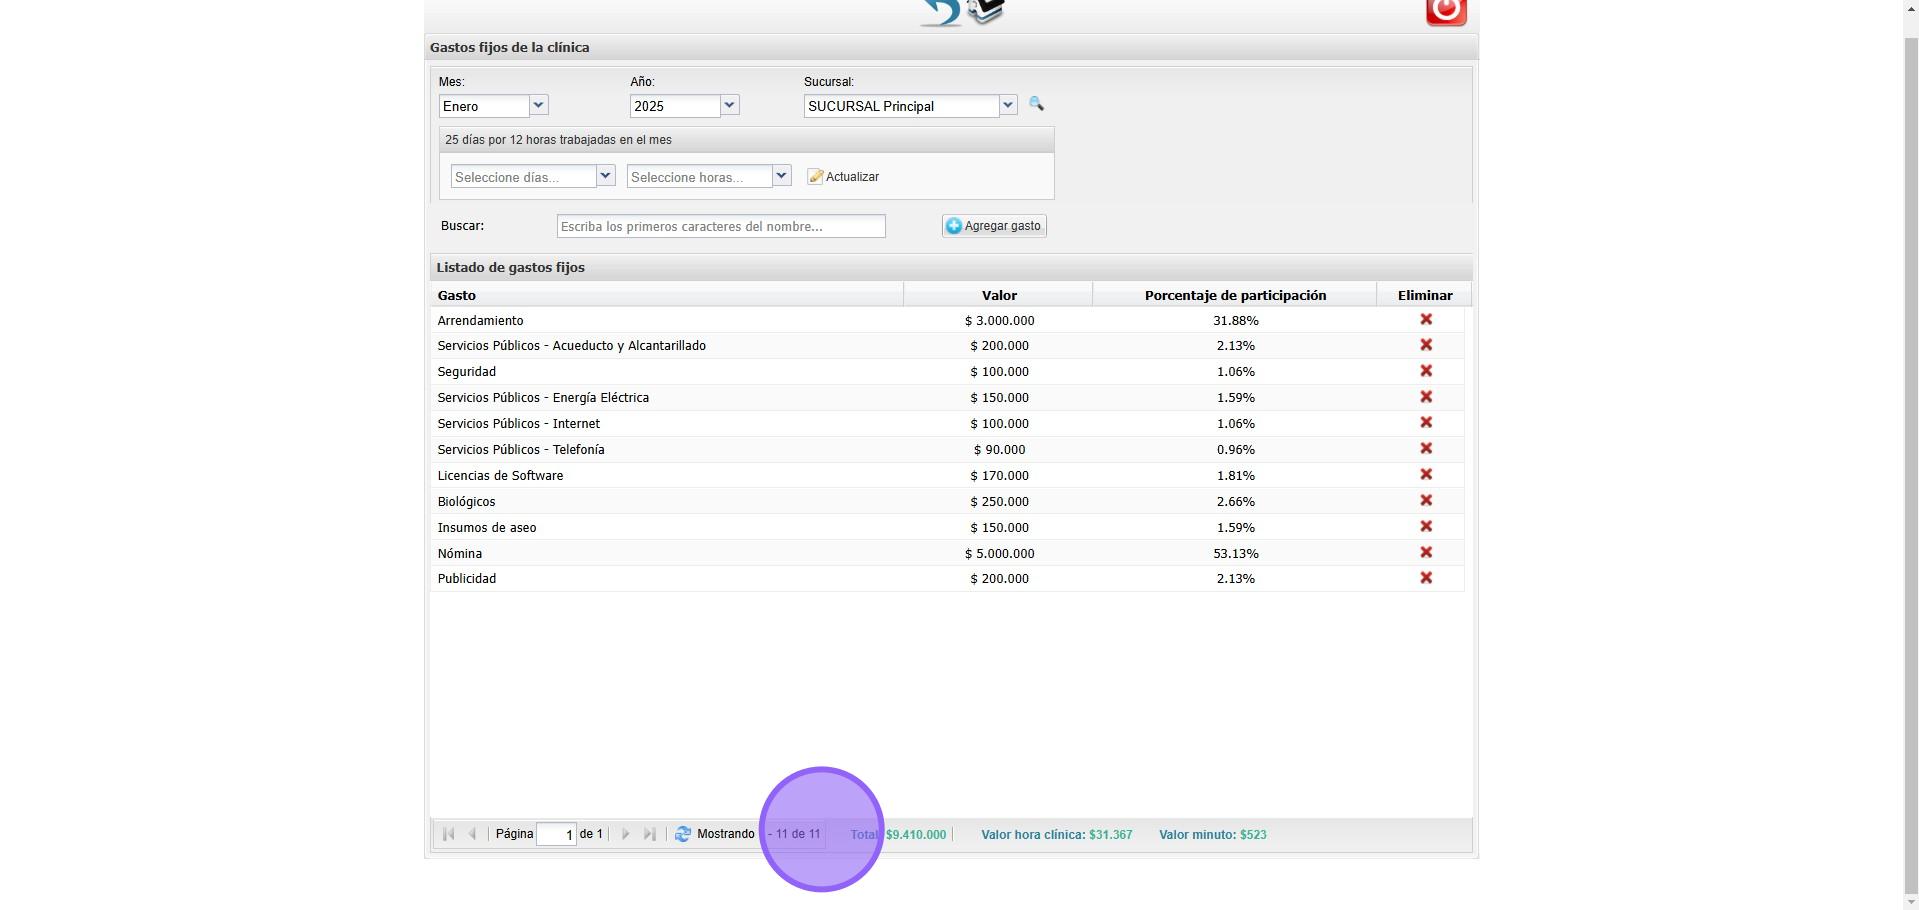Click the page number input box
This screenshot has width=1919, height=910.
pos(556,834)
